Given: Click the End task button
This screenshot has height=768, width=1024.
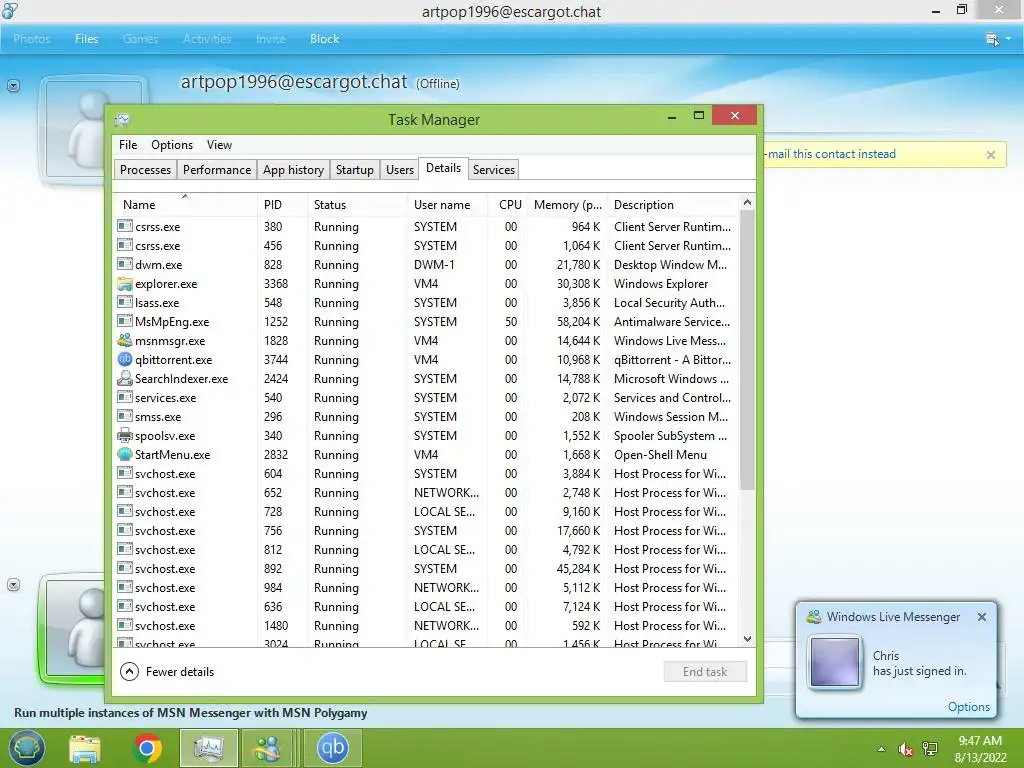Looking at the screenshot, I should [705, 671].
